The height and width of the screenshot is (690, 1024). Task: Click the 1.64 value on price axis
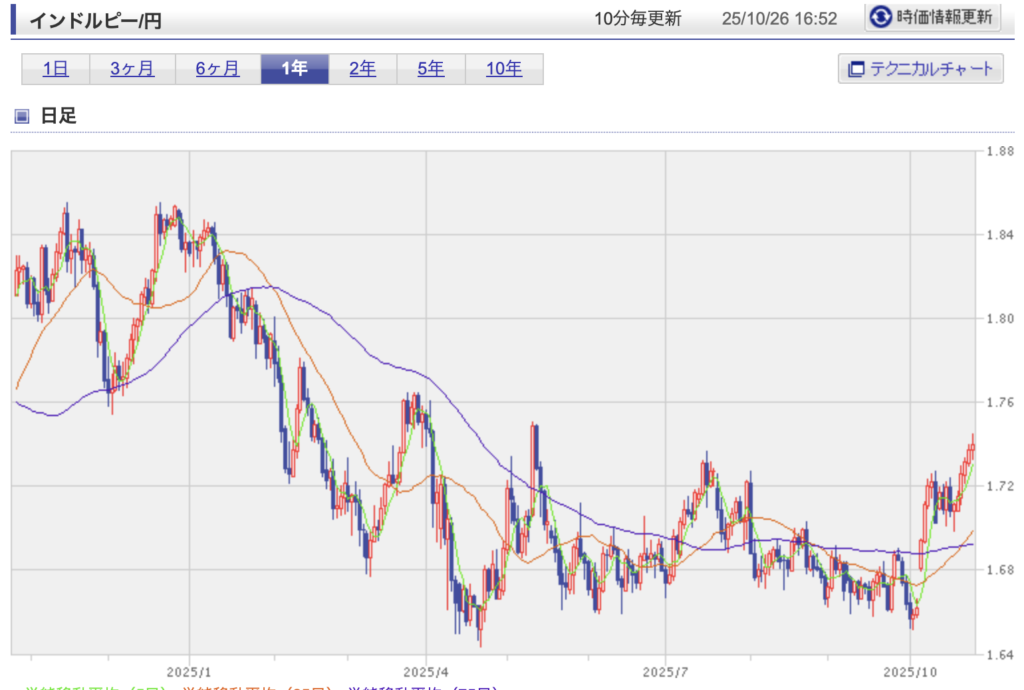999,654
